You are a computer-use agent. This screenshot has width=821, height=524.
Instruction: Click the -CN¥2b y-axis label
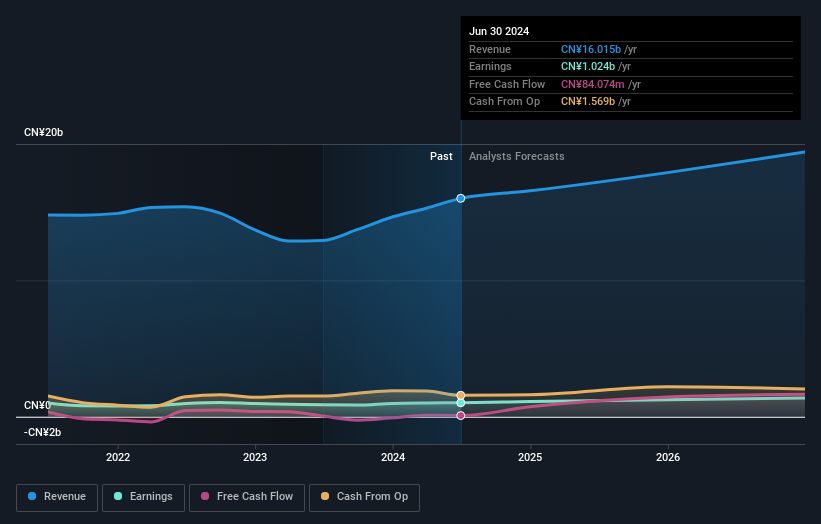click(x=42, y=432)
